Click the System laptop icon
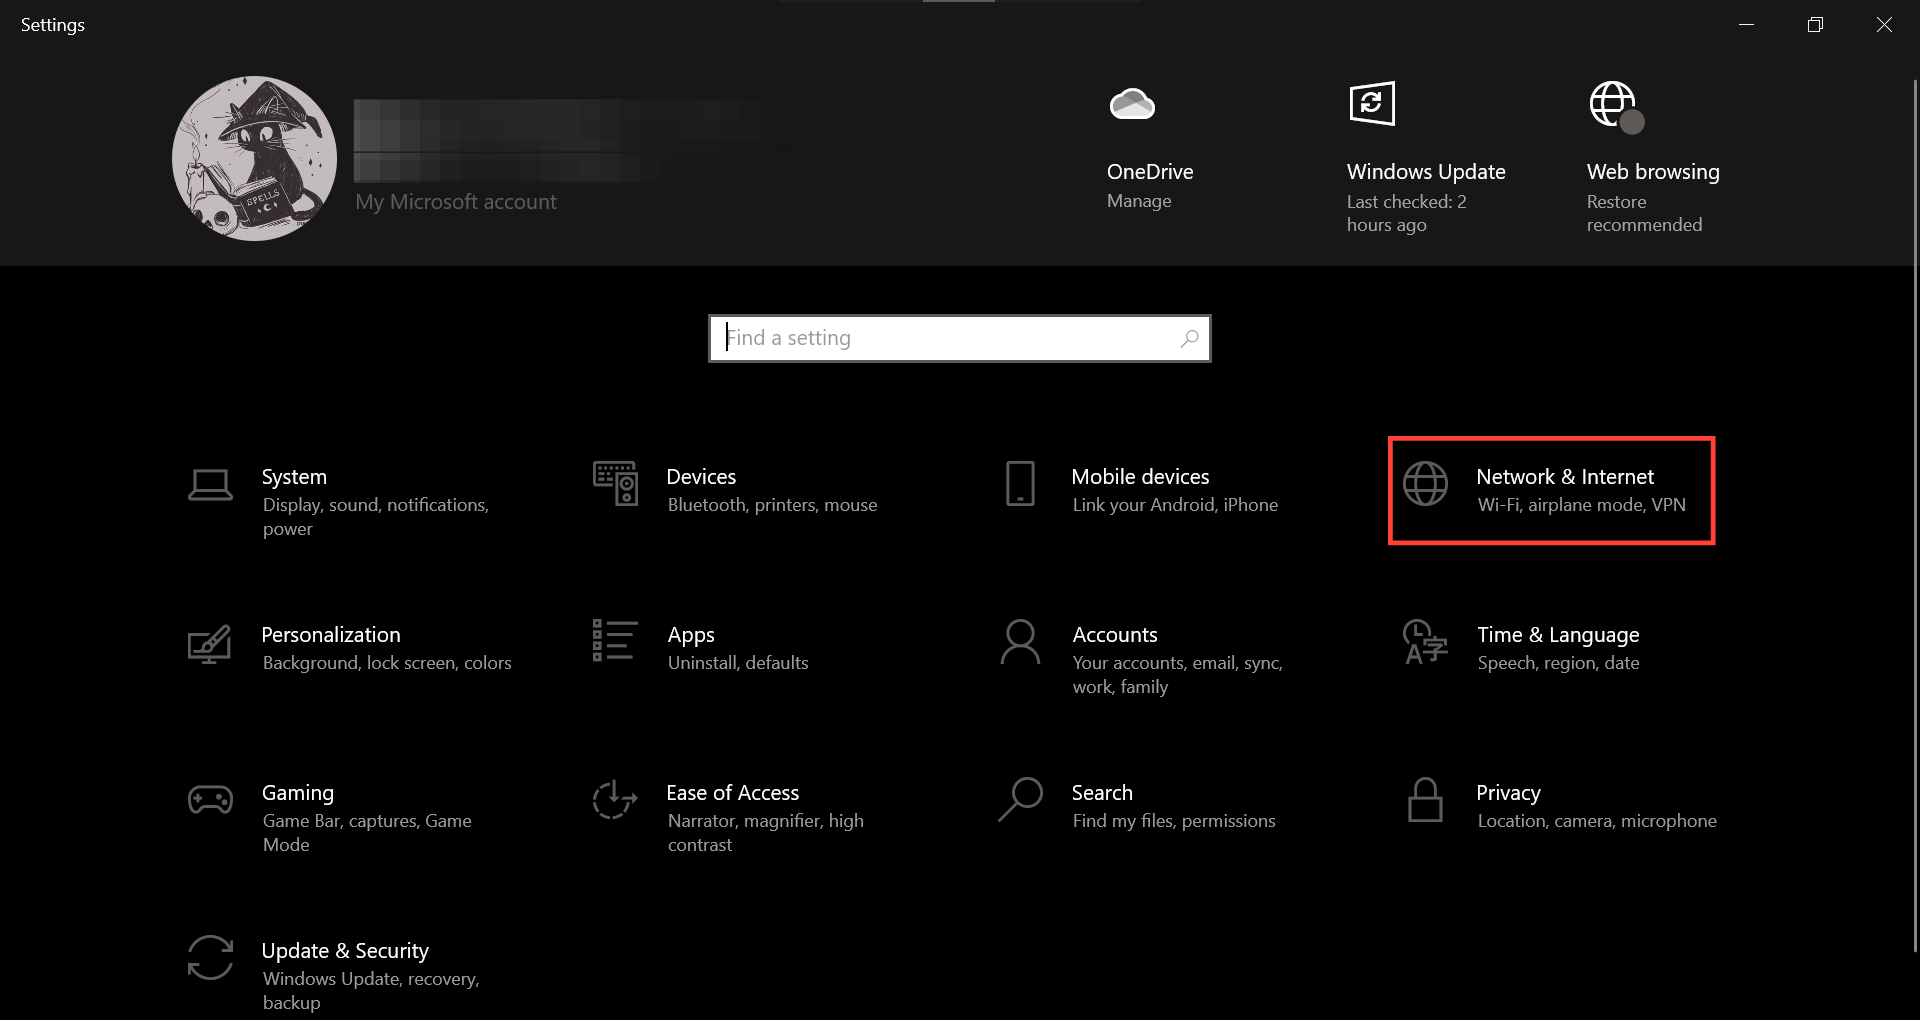 pos(210,485)
